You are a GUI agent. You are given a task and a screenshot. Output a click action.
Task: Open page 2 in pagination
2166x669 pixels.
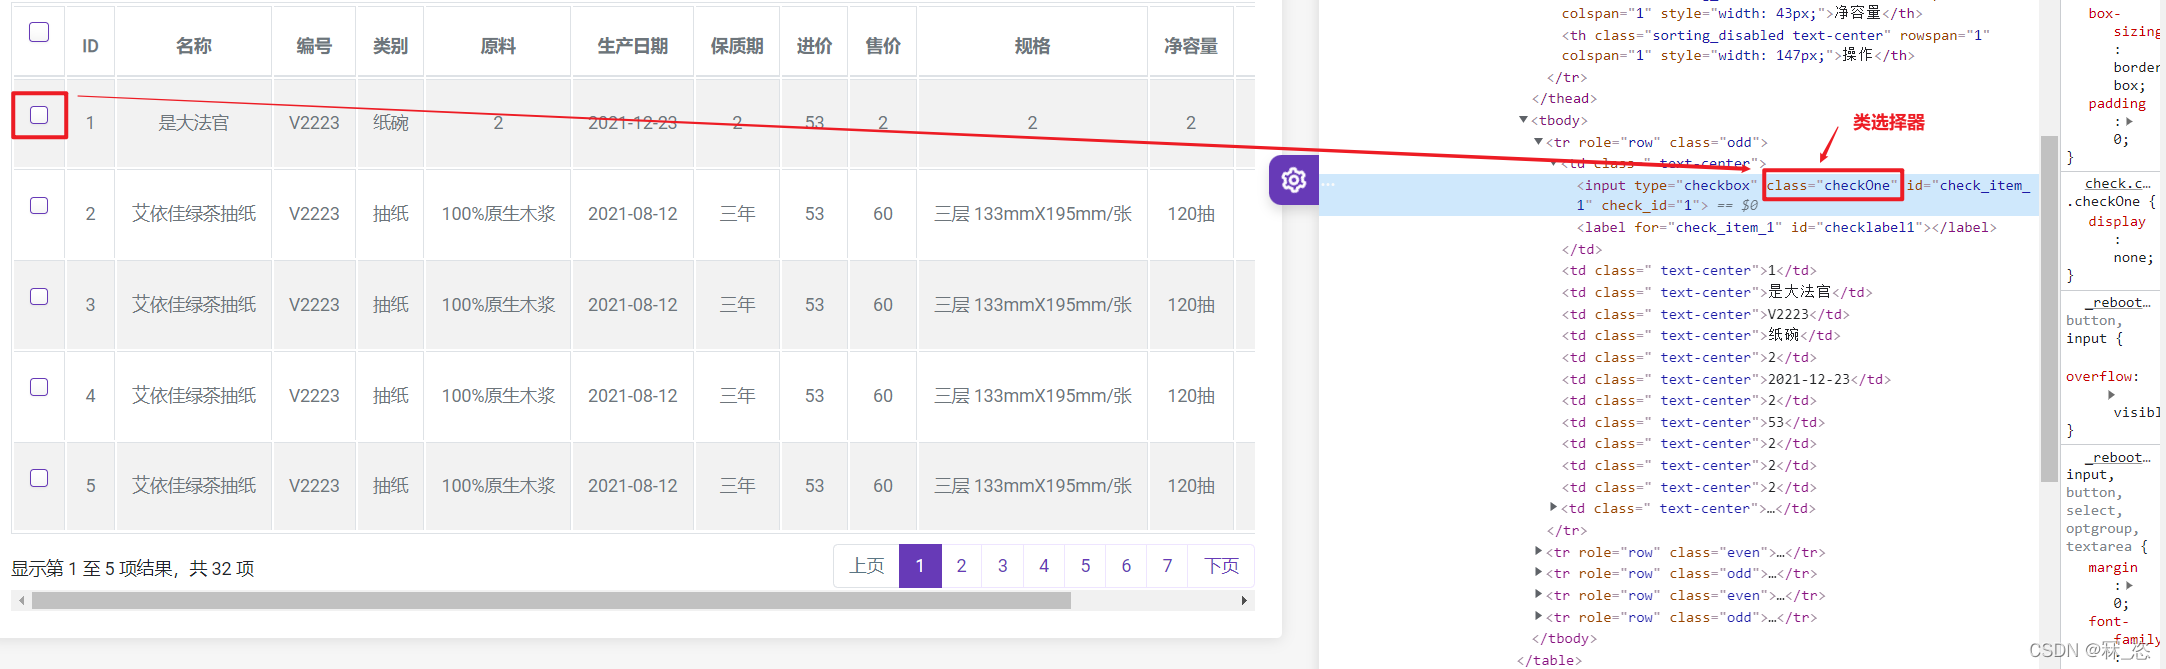961,566
